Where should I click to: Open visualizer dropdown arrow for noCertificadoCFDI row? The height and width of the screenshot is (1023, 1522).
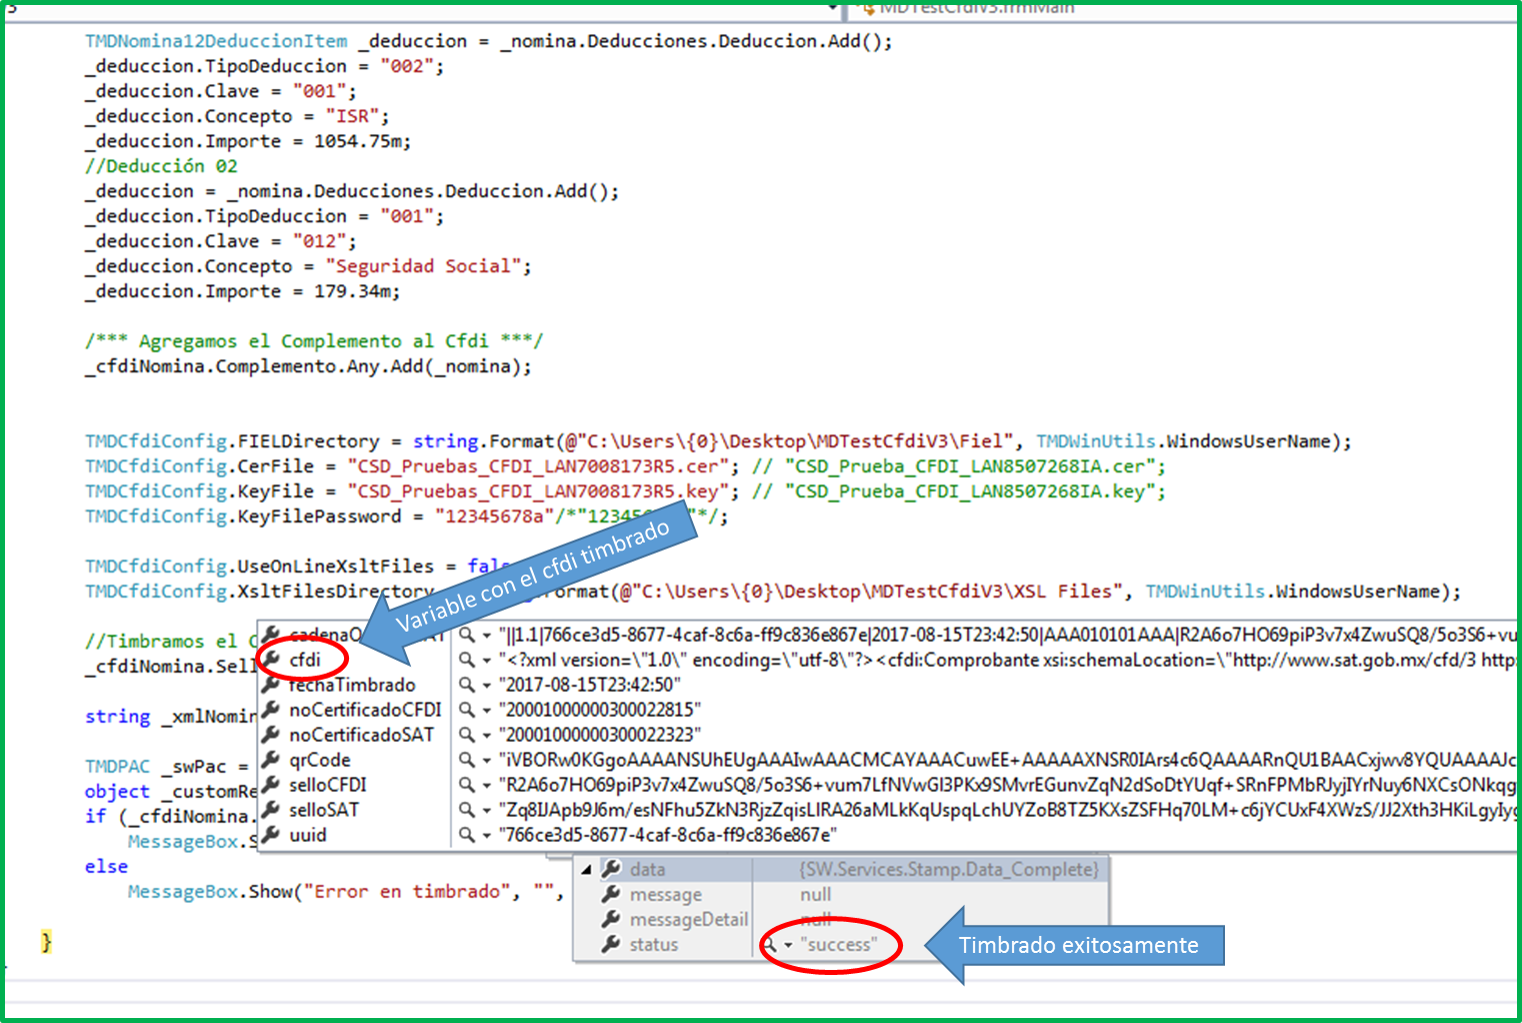(x=487, y=711)
